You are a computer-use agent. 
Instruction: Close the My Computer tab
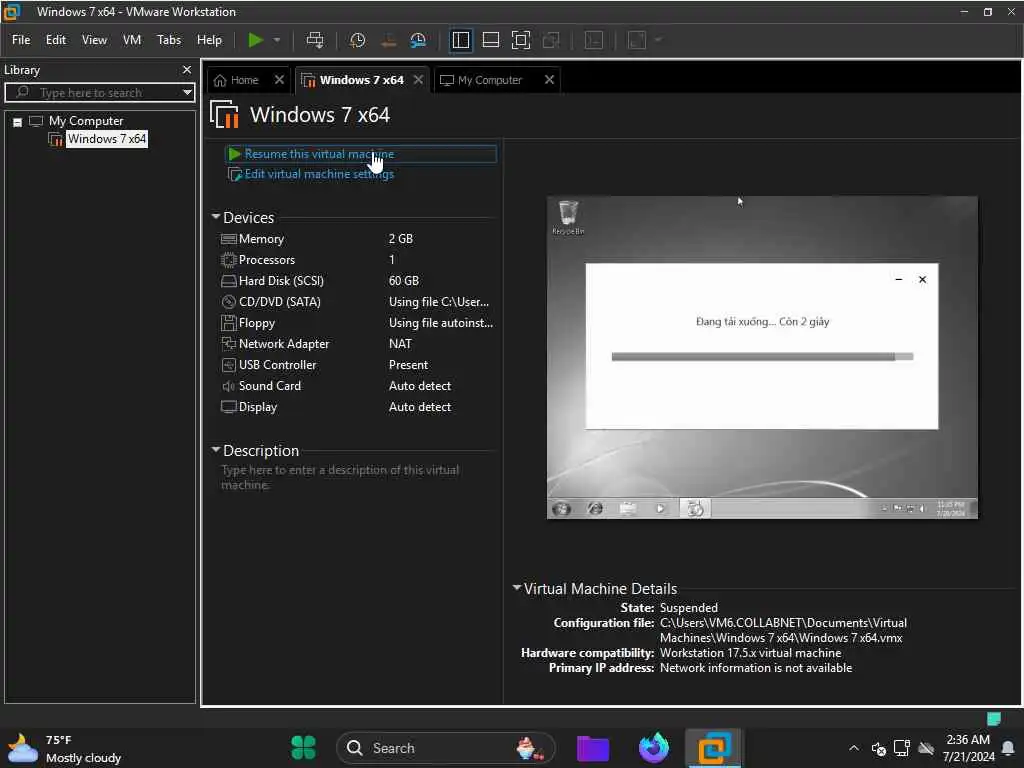549,79
